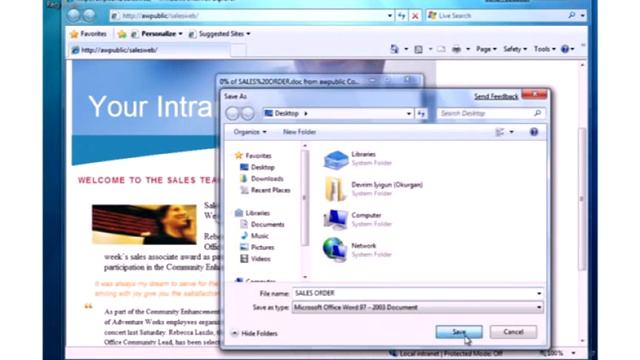Cancel the Save As dialog
Viewport: 640px width, 360px height.
(x=513, y=332)
